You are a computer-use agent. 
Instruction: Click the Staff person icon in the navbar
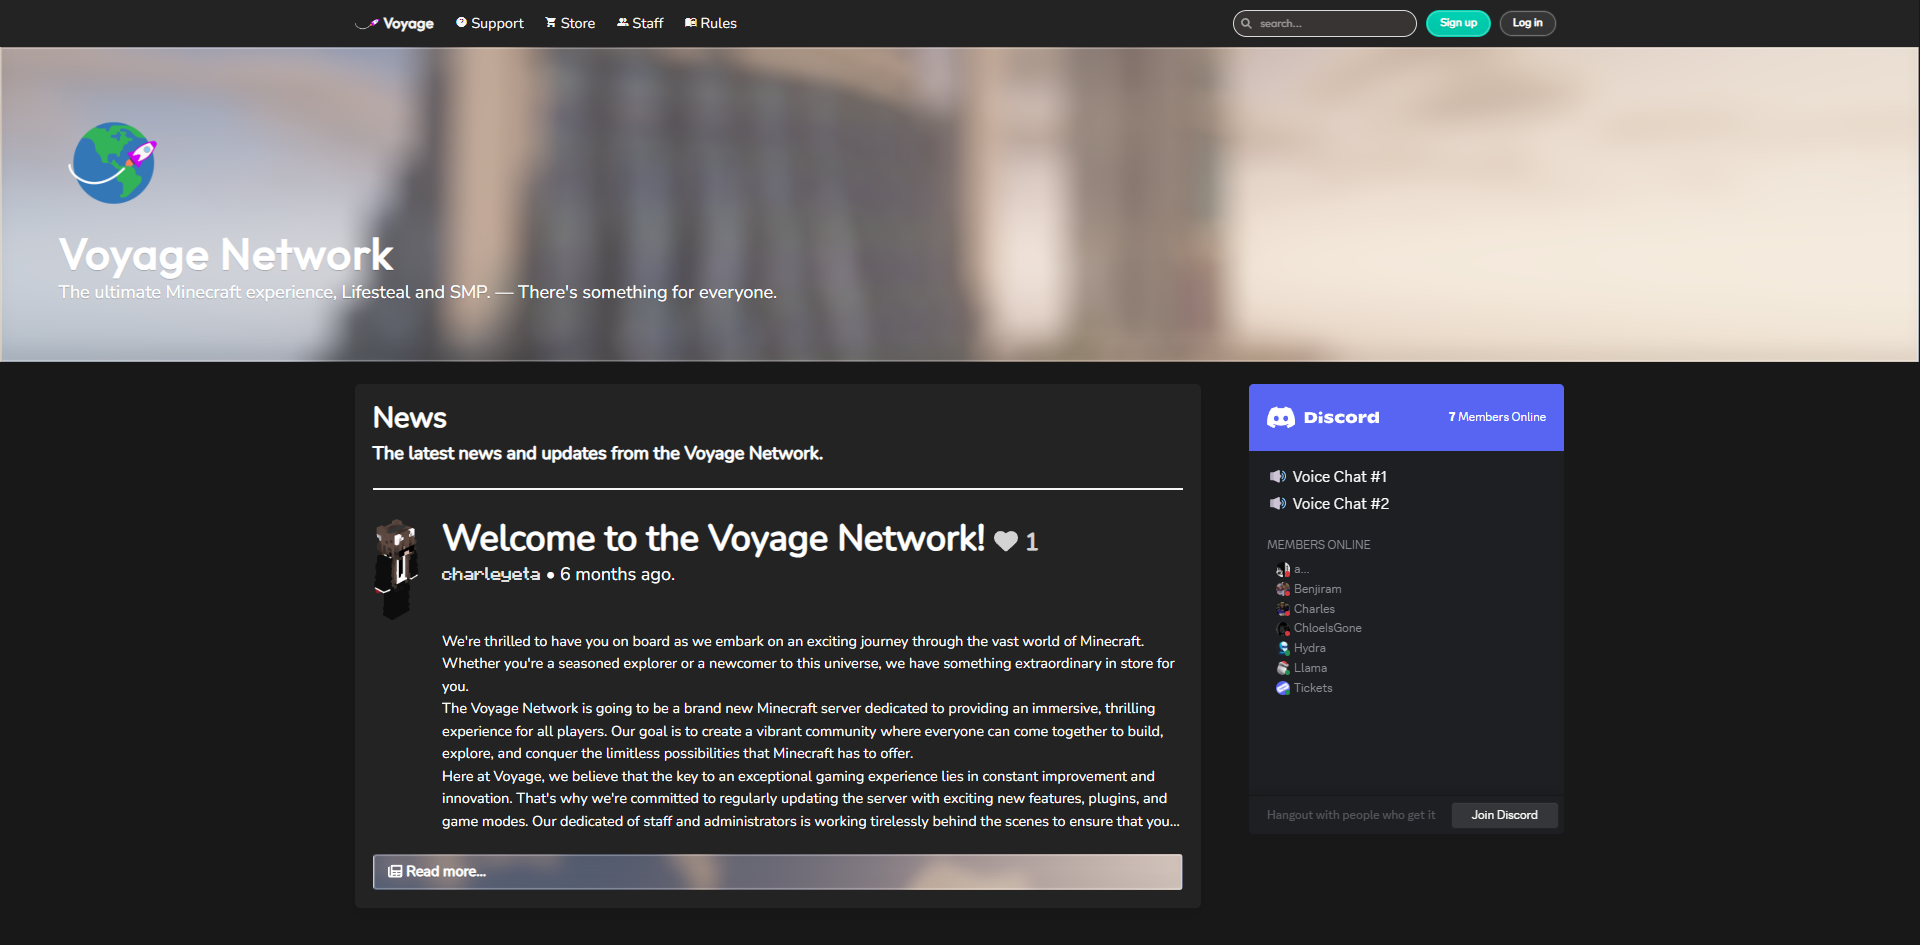coord(622,22)
